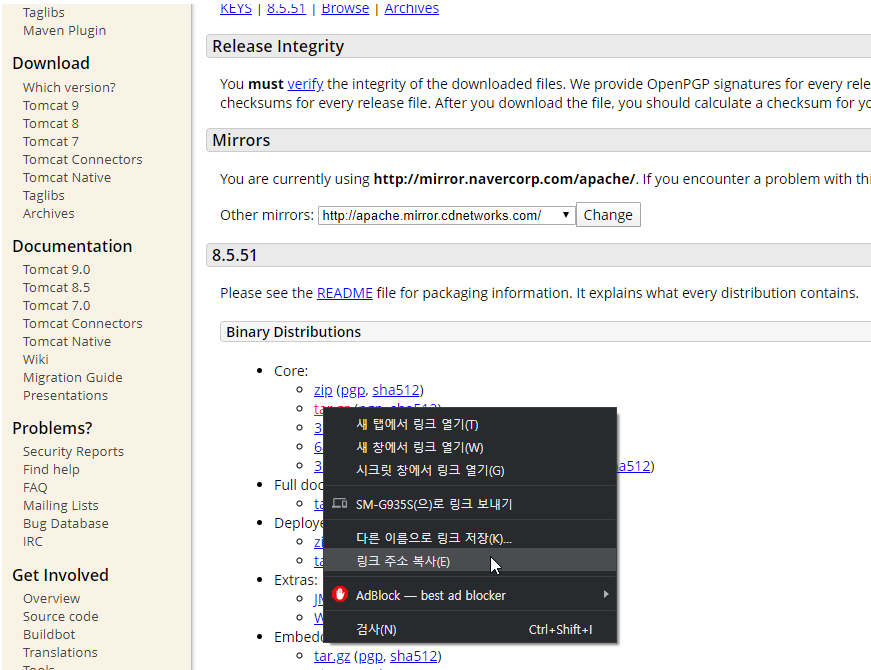This screenshot has height=670, width=871.
Task: Open Tomcat Connectors under Documentation
Action: 83,323
